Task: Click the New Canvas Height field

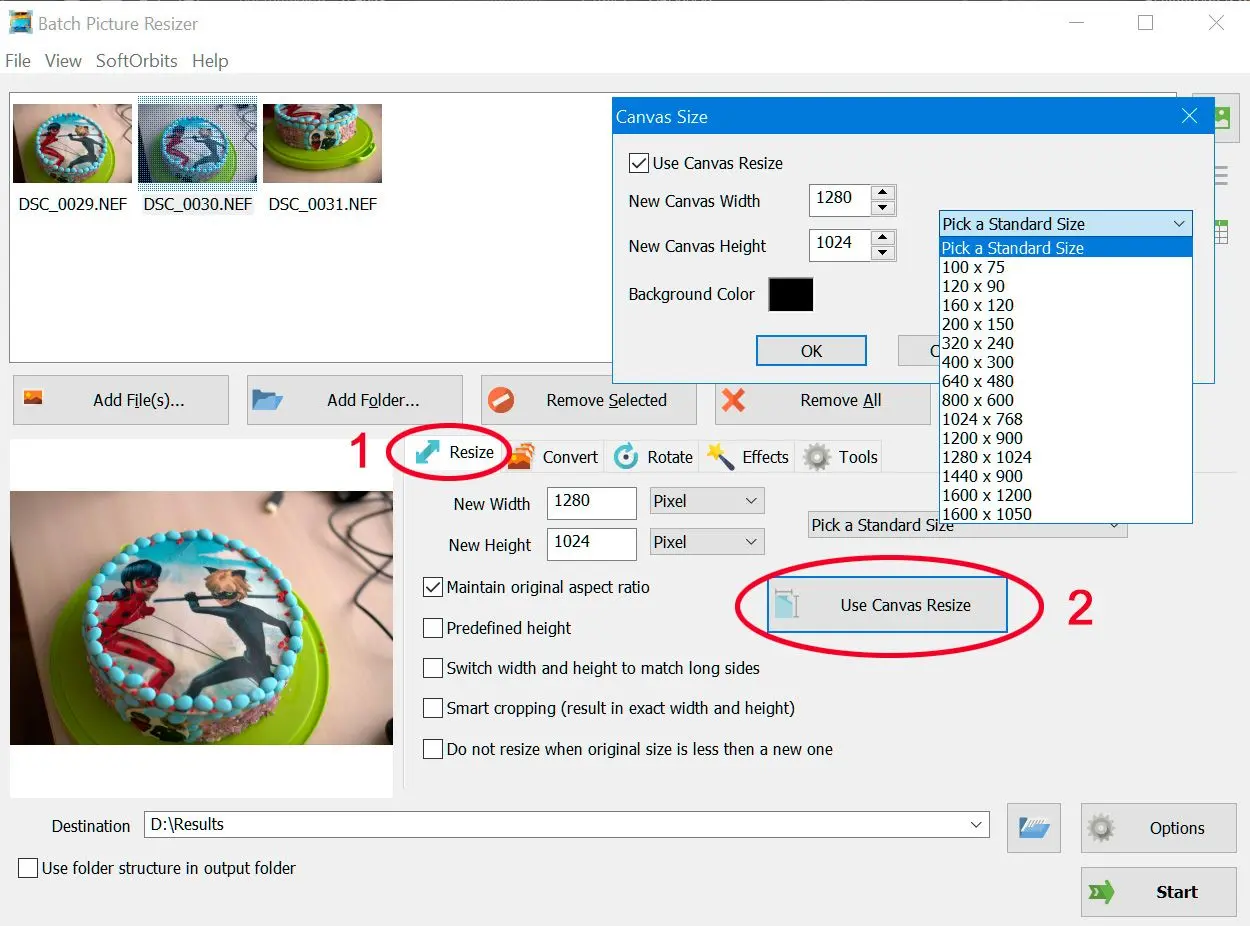Action: click(x=840, y=245)
